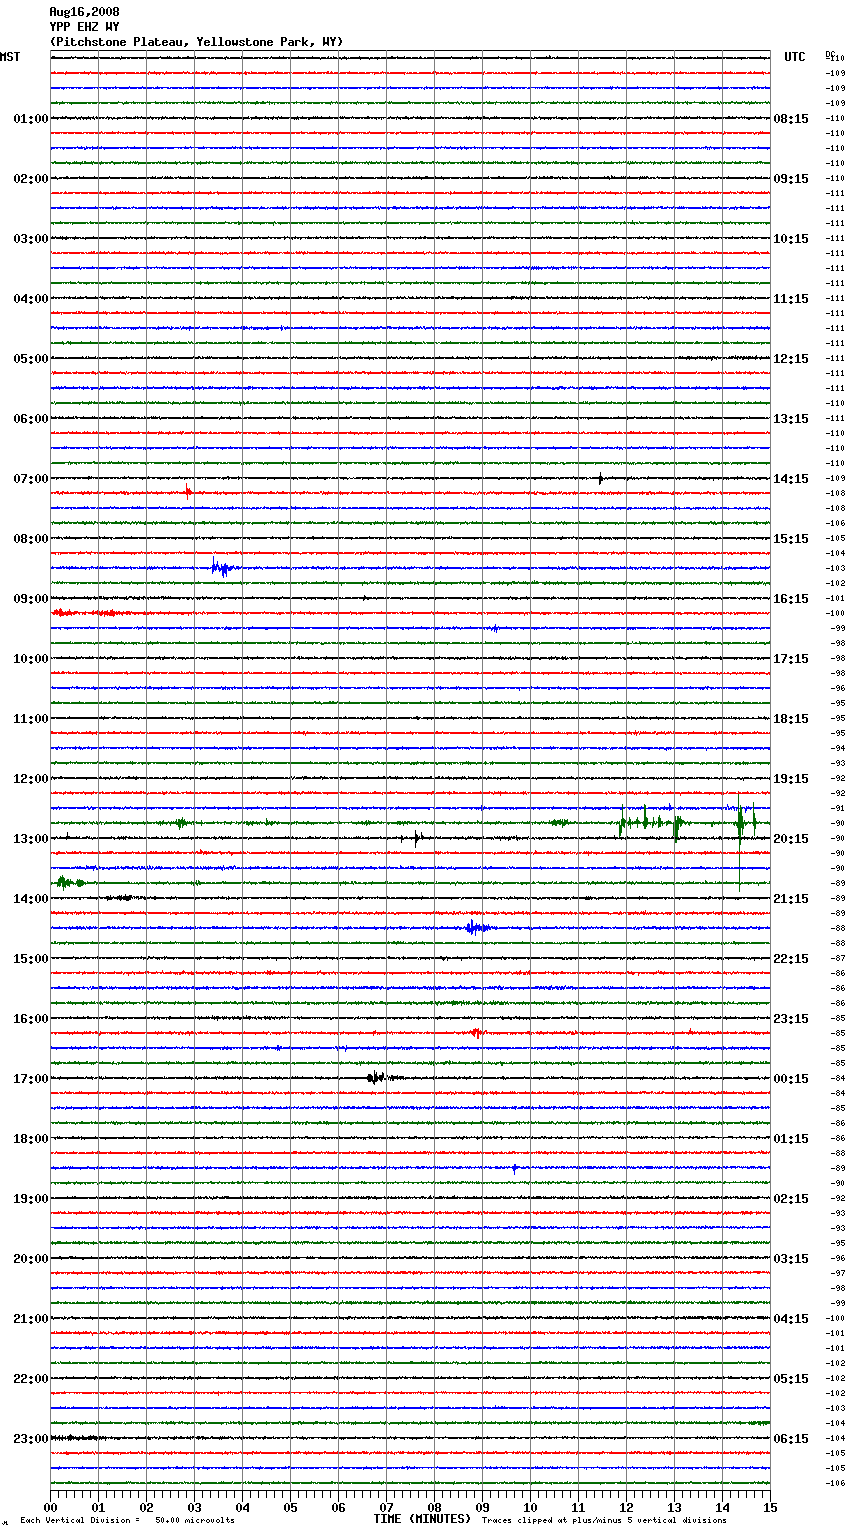
Task: Click the station code "YPP EHZ WY"
Action: pyautogui.click(x=84, y=27)
